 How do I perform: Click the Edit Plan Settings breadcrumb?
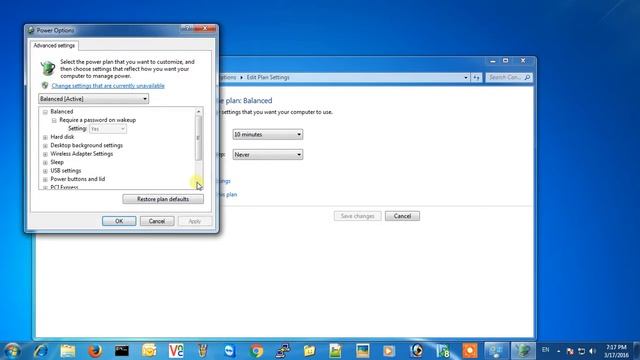(268, 77)
